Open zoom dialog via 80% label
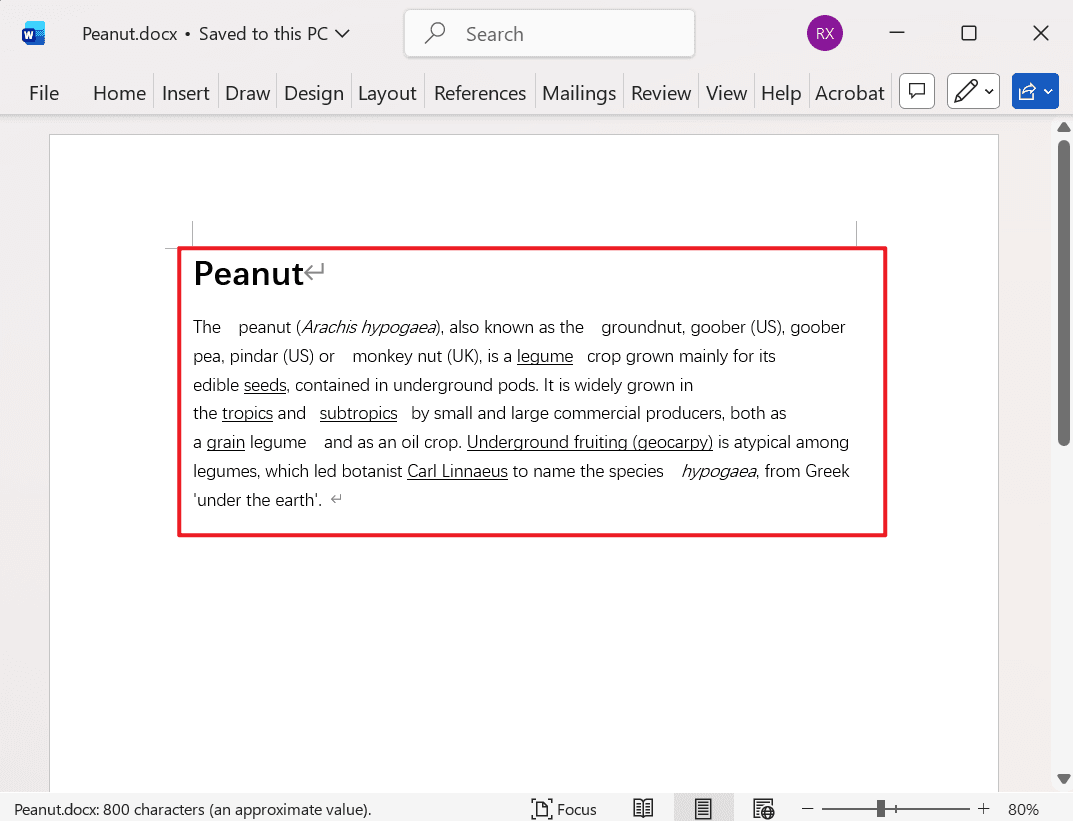 click(x=1023, y=809)
